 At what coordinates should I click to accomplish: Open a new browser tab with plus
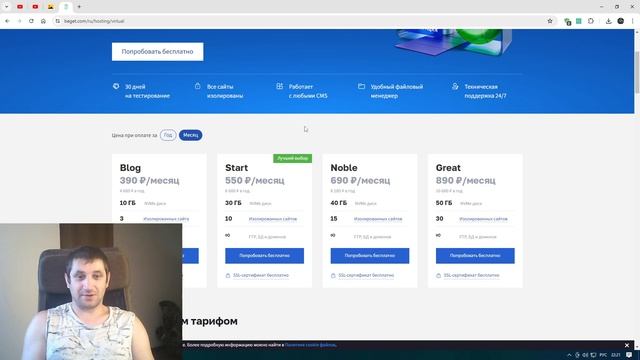pyautogui.click(x=79, y=7)
